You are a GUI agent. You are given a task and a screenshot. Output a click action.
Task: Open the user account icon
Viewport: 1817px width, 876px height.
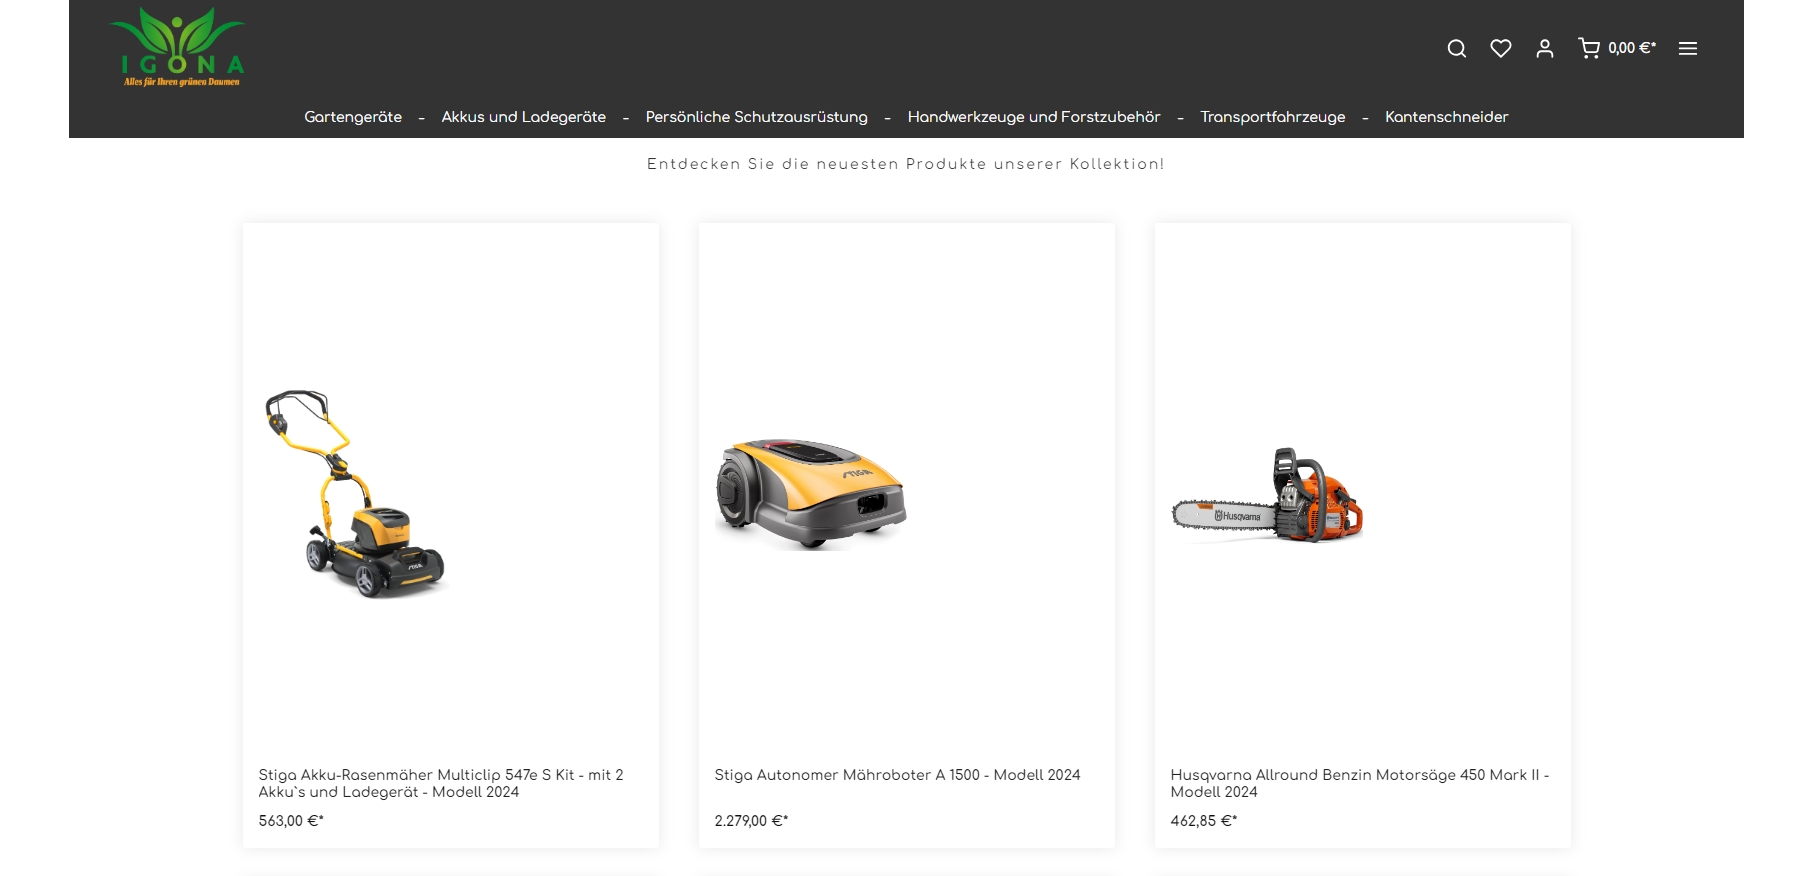coord(1544,48)
